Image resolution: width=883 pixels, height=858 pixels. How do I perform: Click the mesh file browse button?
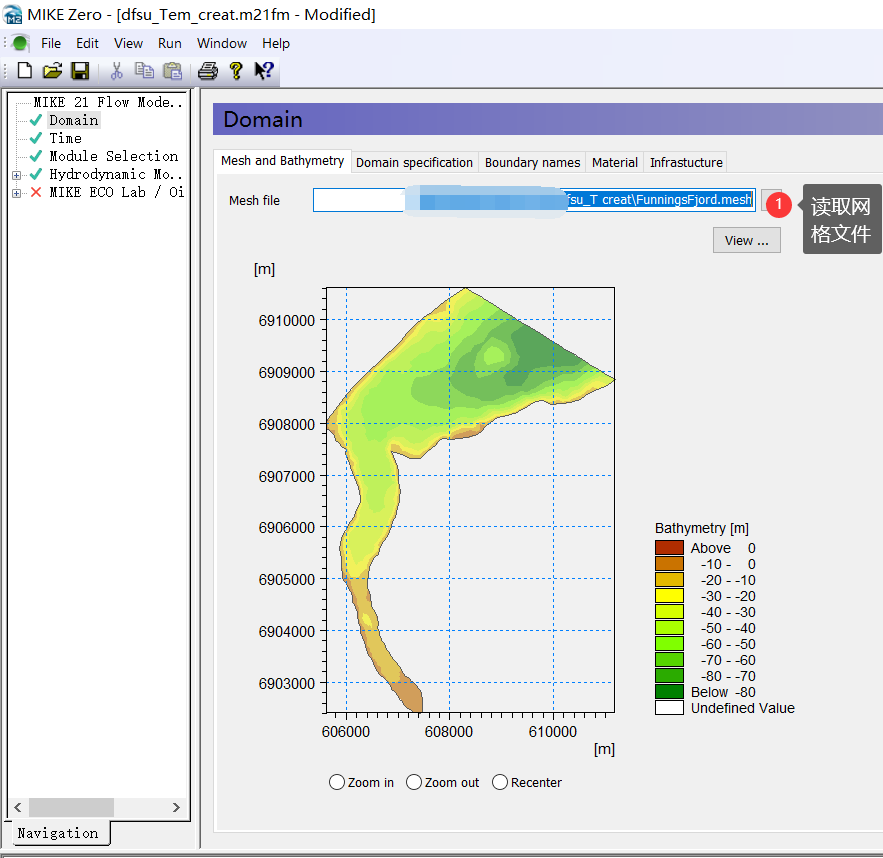pos(770,200)
